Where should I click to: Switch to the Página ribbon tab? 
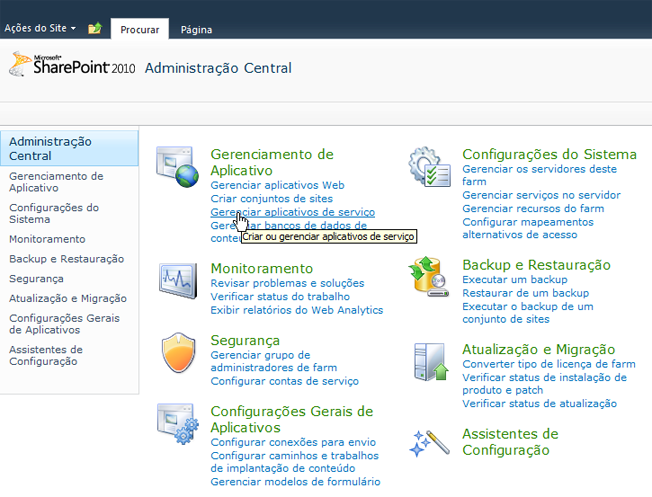[196, 30]
